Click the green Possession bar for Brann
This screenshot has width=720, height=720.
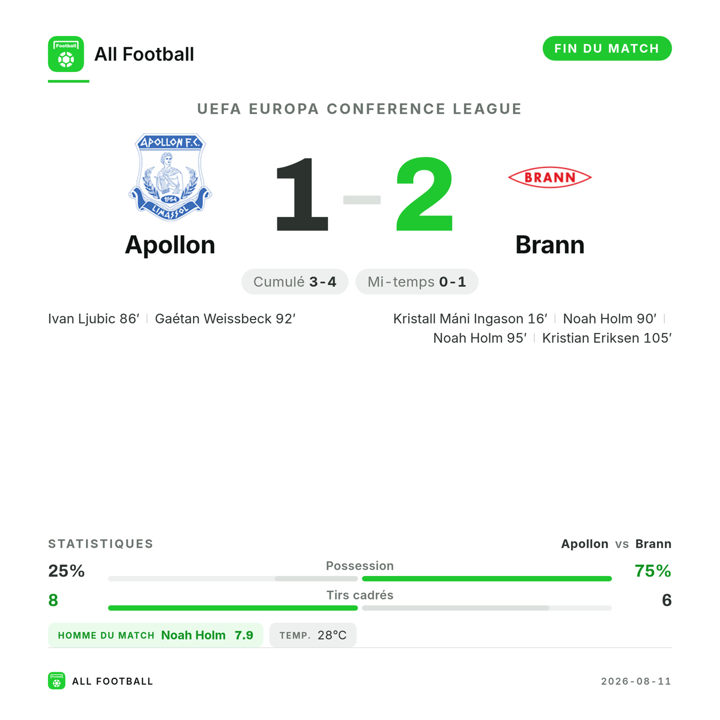(x=487, y=579)
